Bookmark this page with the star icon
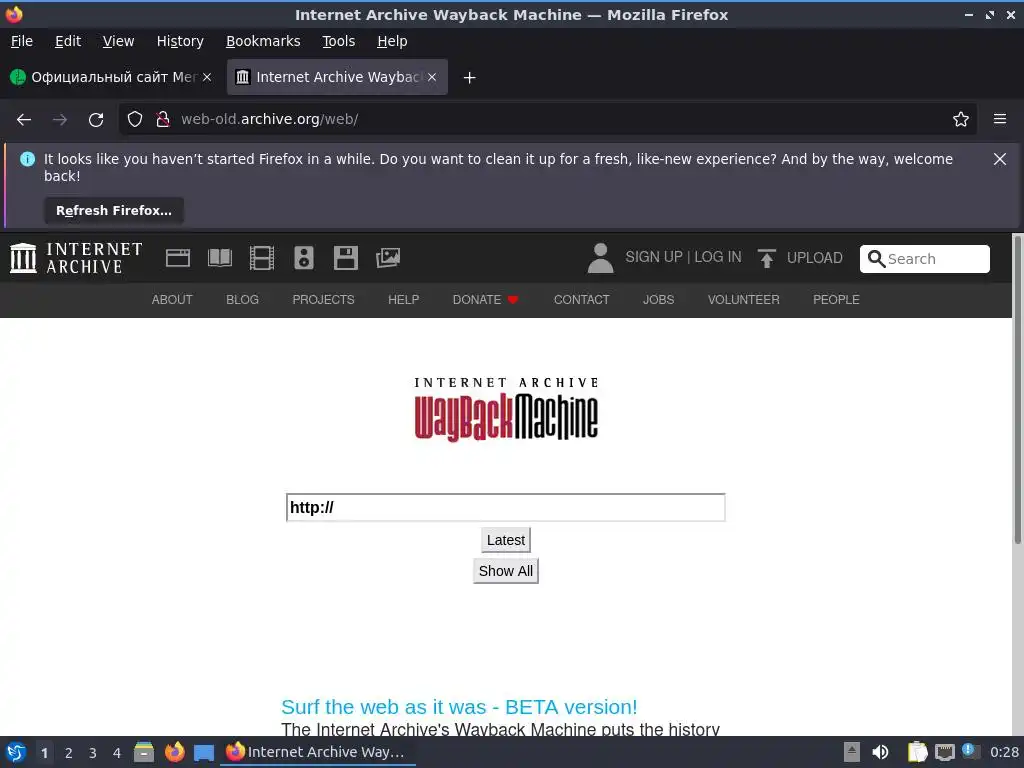Viewport: 1024px width, 768px height. click(x=961, y=120)
